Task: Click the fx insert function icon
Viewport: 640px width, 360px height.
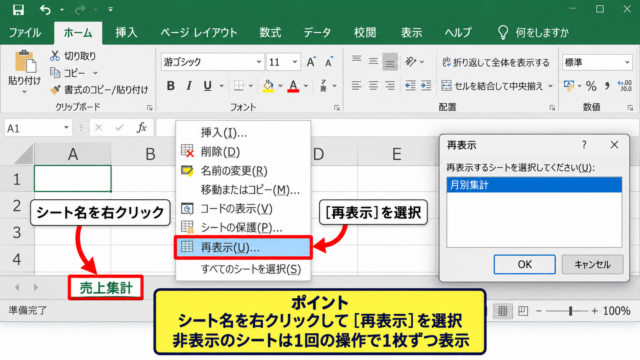Action: (x=142, y=128)
